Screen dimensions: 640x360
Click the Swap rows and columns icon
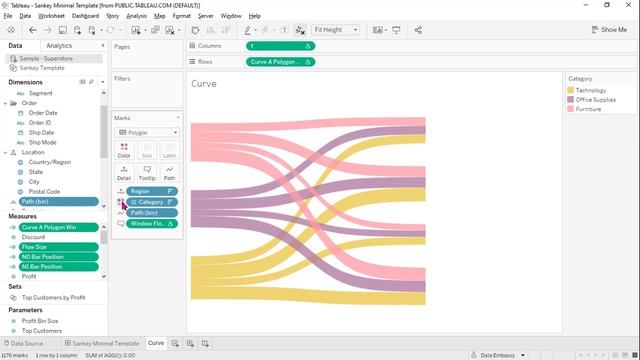pos(195,30)
